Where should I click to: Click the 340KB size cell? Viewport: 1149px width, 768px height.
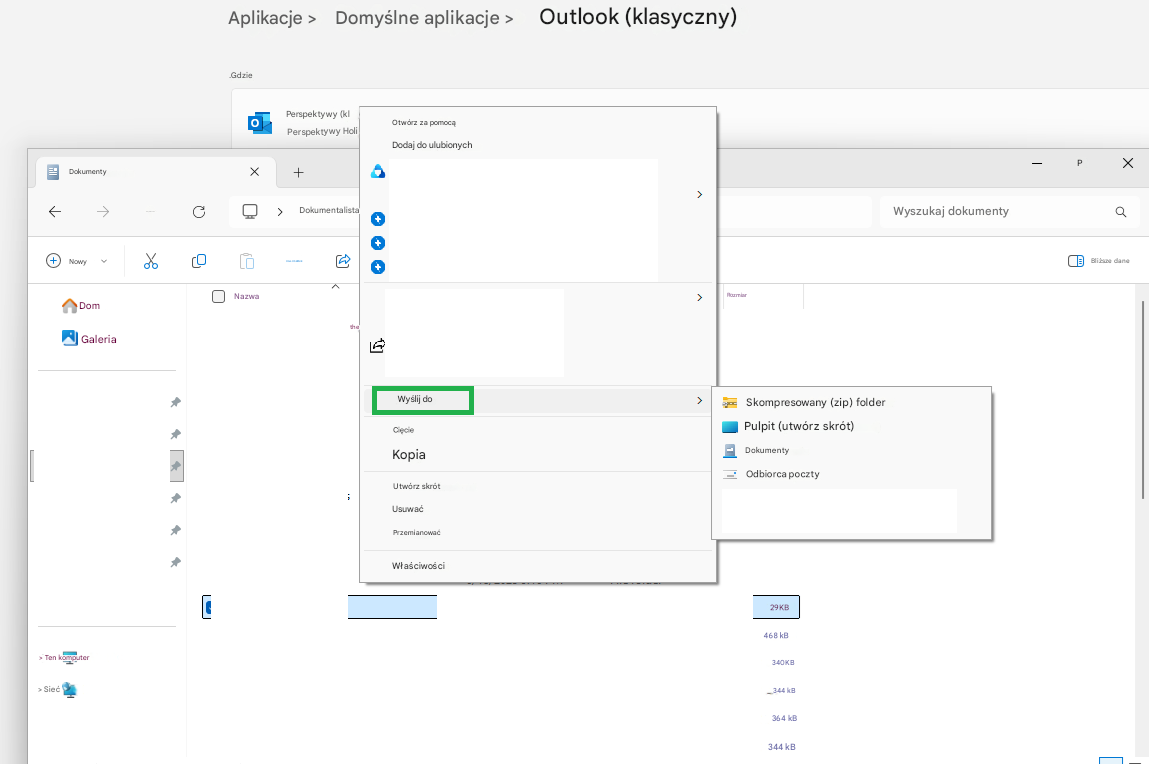pyautogui.click(x=783, y=662)
